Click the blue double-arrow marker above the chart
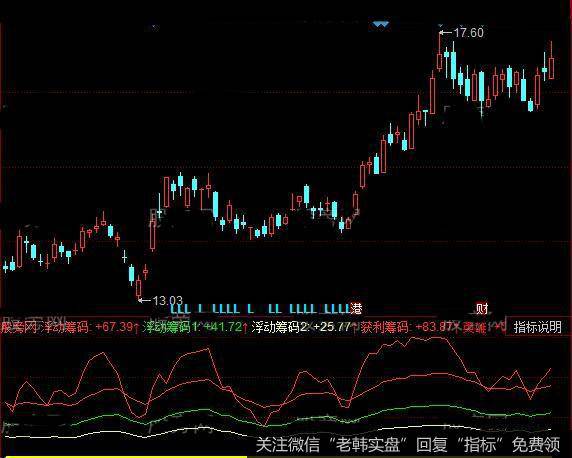This screenshot has height=458, width=572. tap(381, 24)
